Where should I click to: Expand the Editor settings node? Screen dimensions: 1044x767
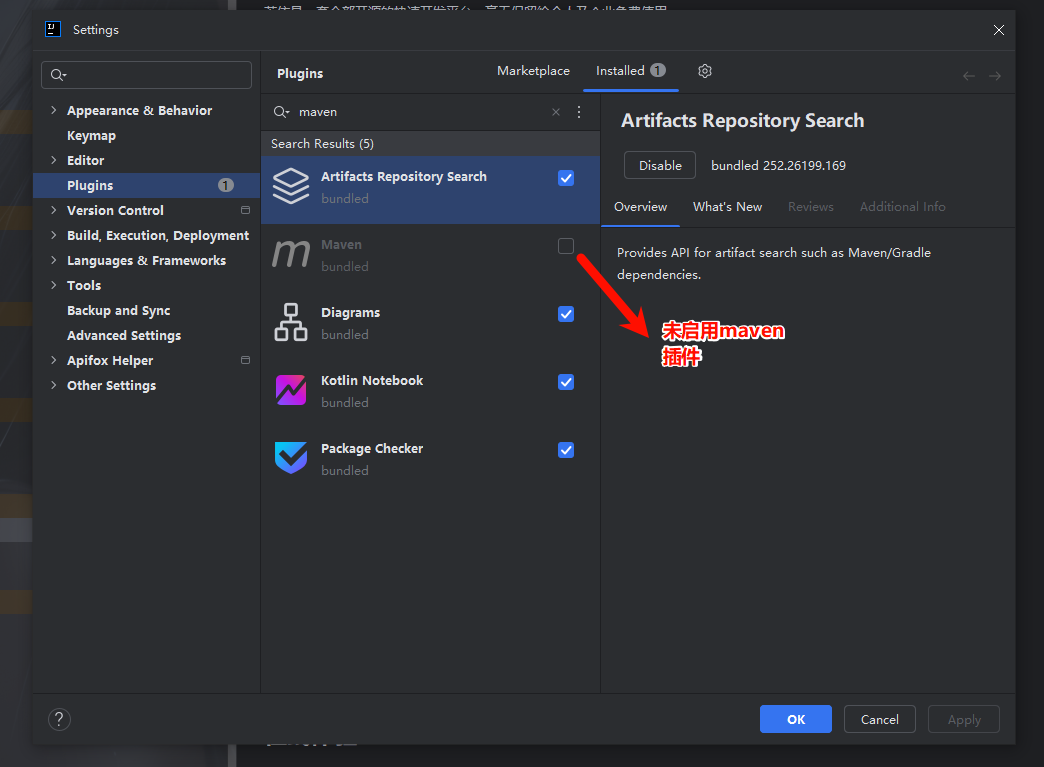53,160
